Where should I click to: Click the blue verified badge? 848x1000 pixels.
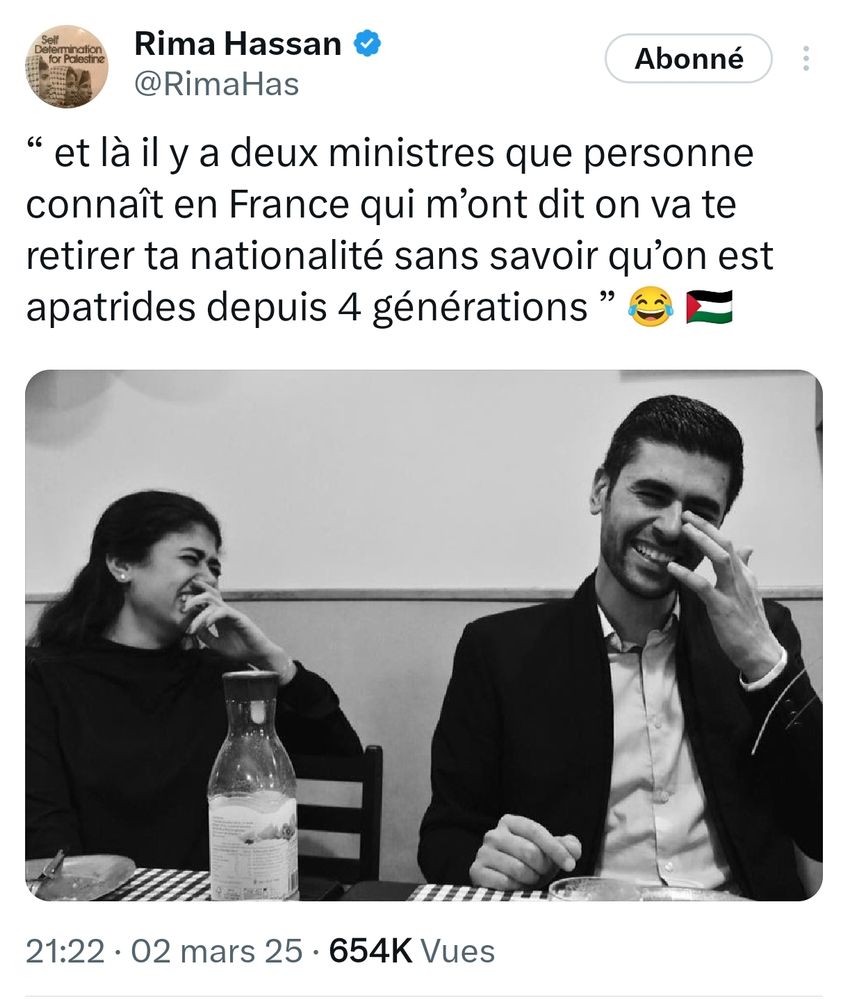click(x=367, y=43)
